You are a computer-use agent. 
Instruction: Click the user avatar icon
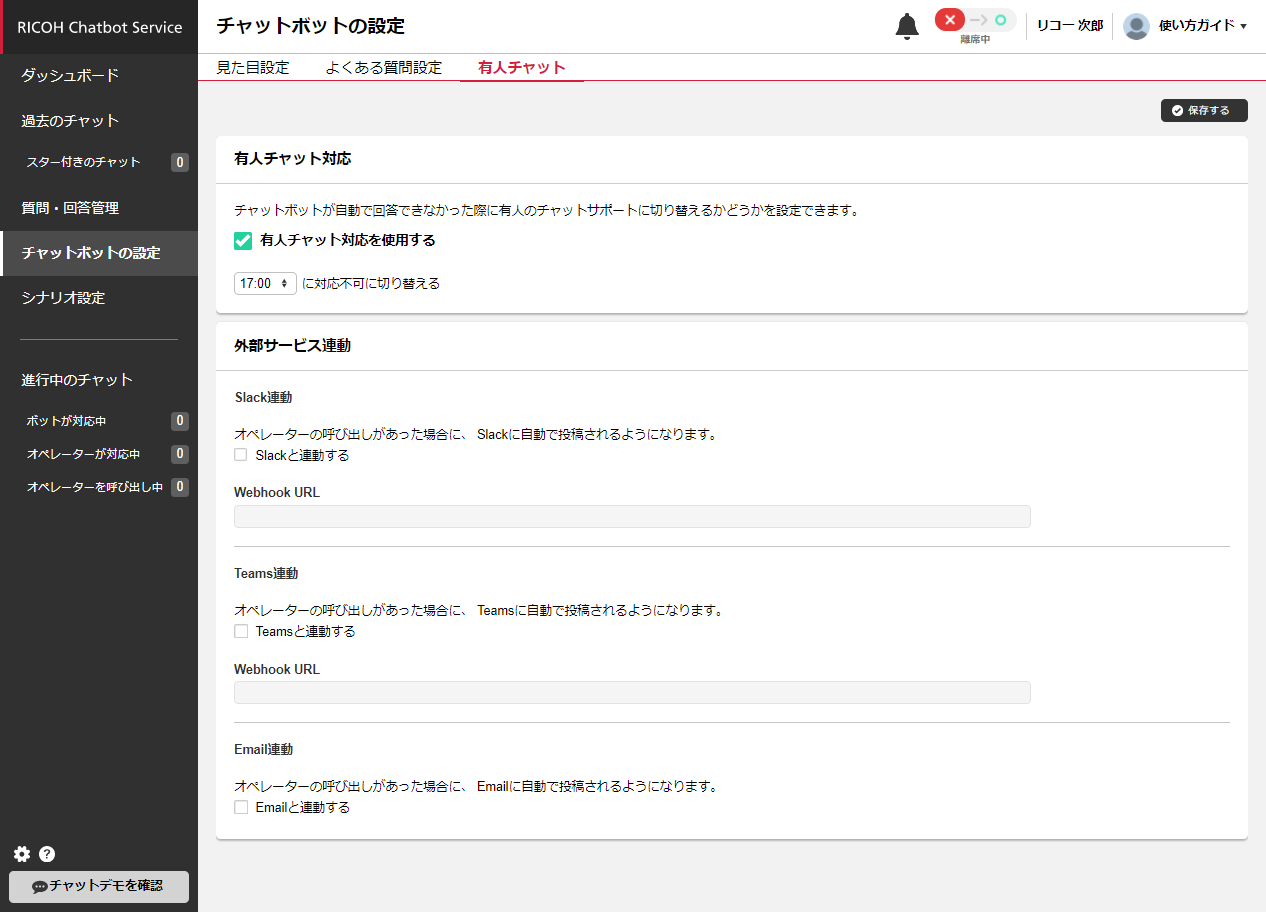(1136, 26)
